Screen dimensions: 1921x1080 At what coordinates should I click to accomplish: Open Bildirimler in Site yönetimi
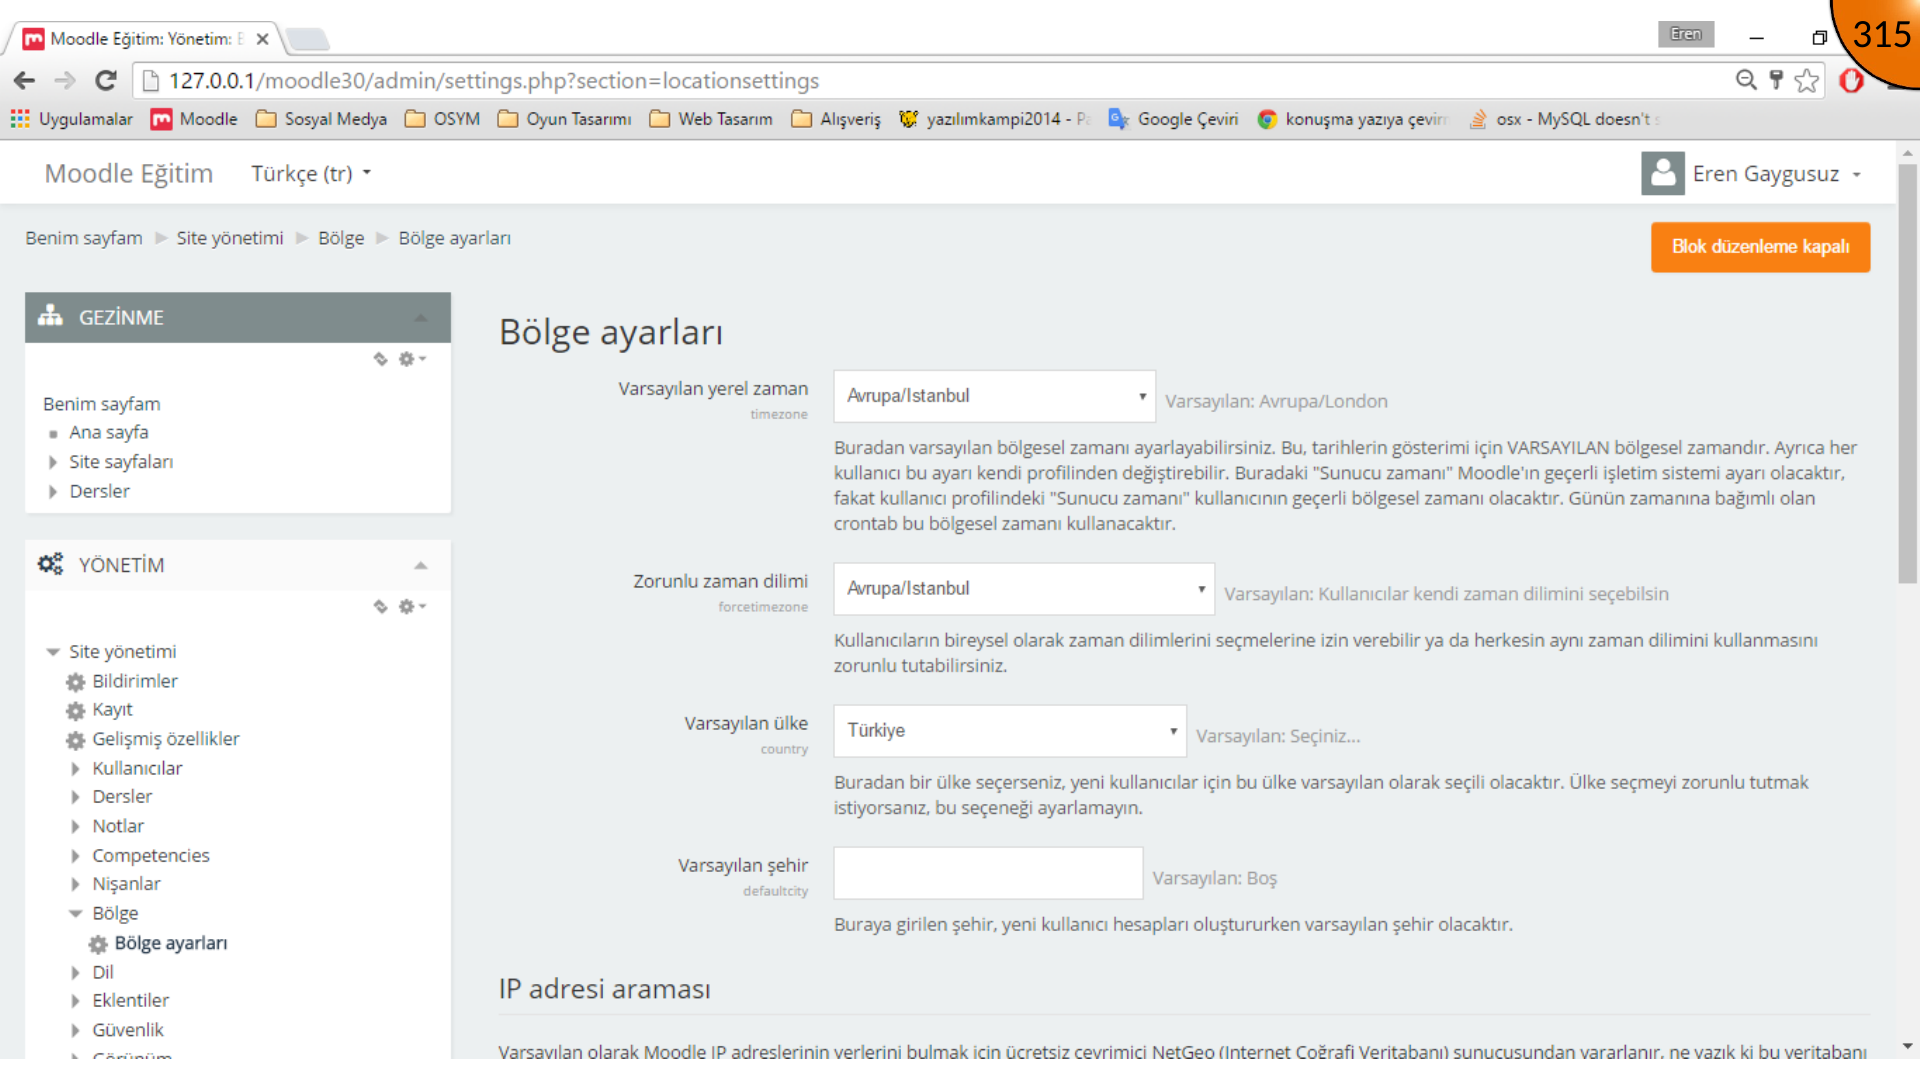click(x=135, y=681)
